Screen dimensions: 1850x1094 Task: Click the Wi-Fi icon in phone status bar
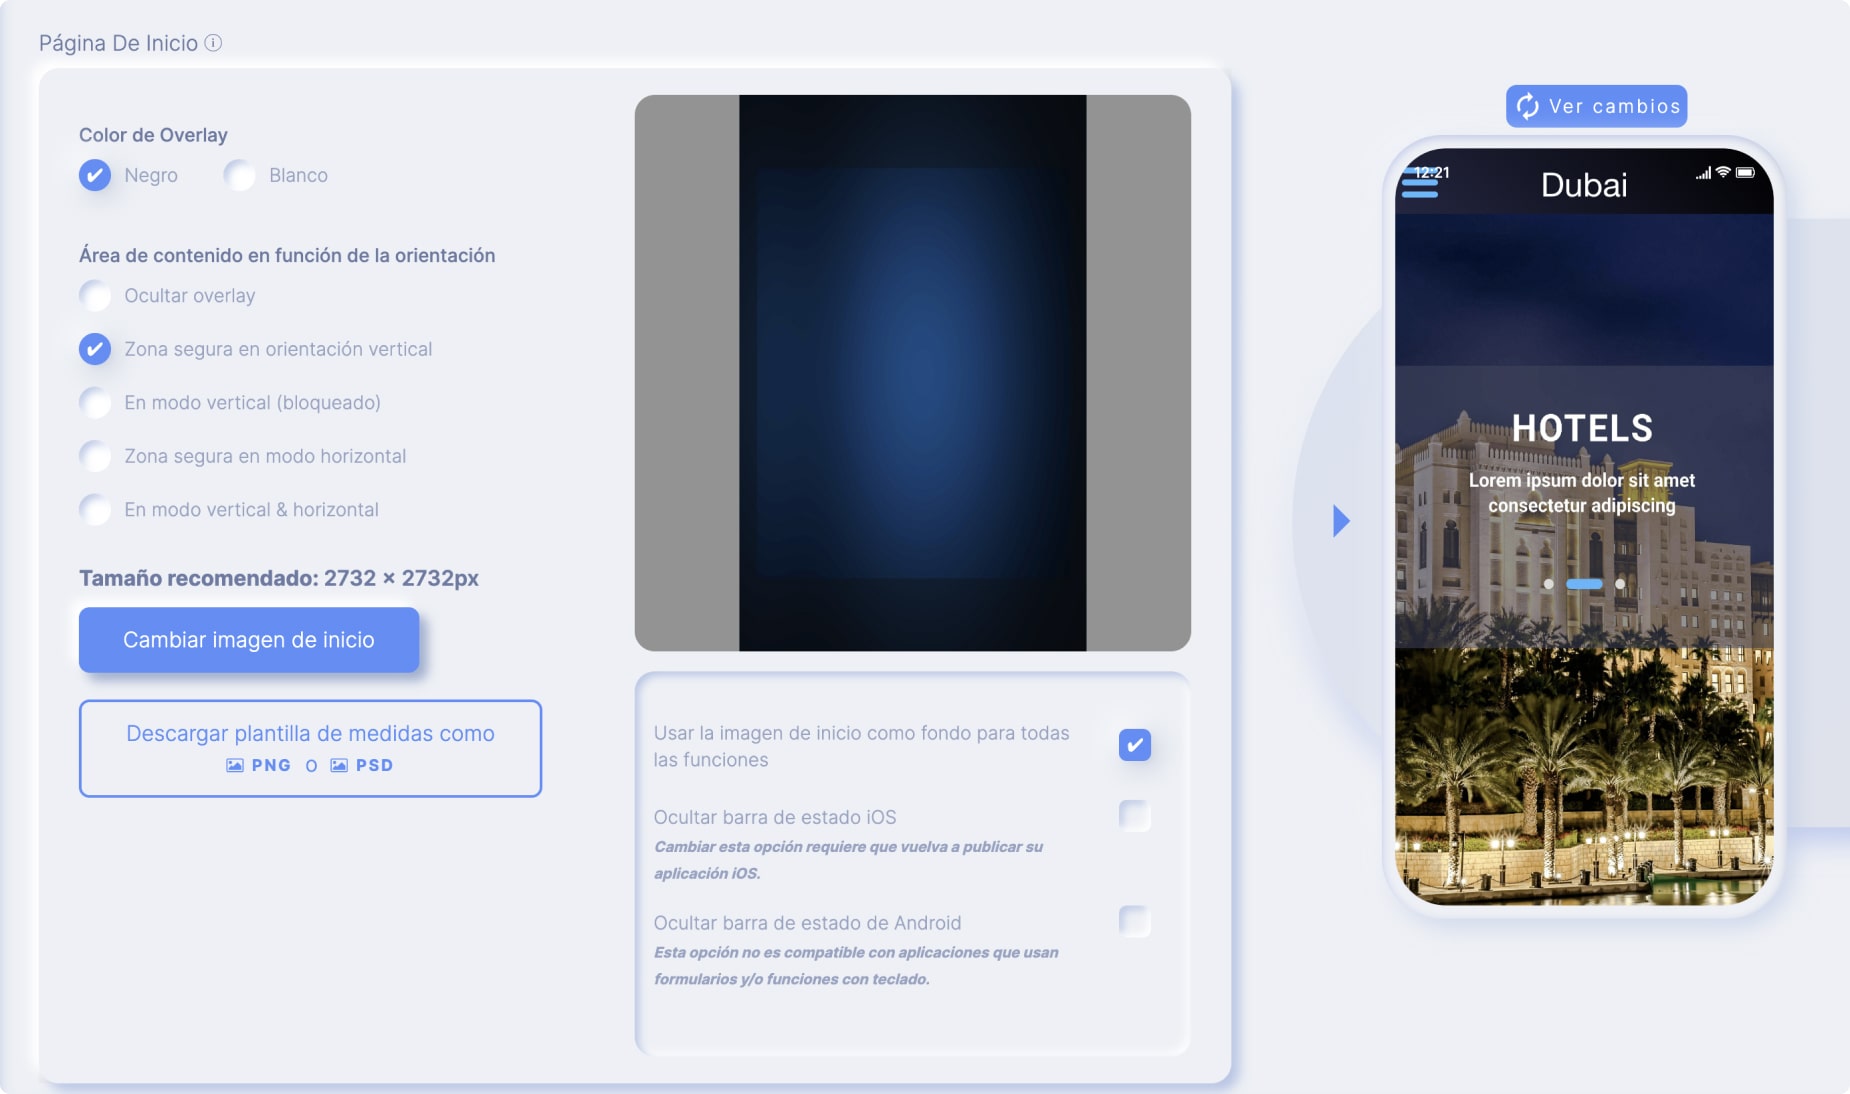click(1723, 172)
